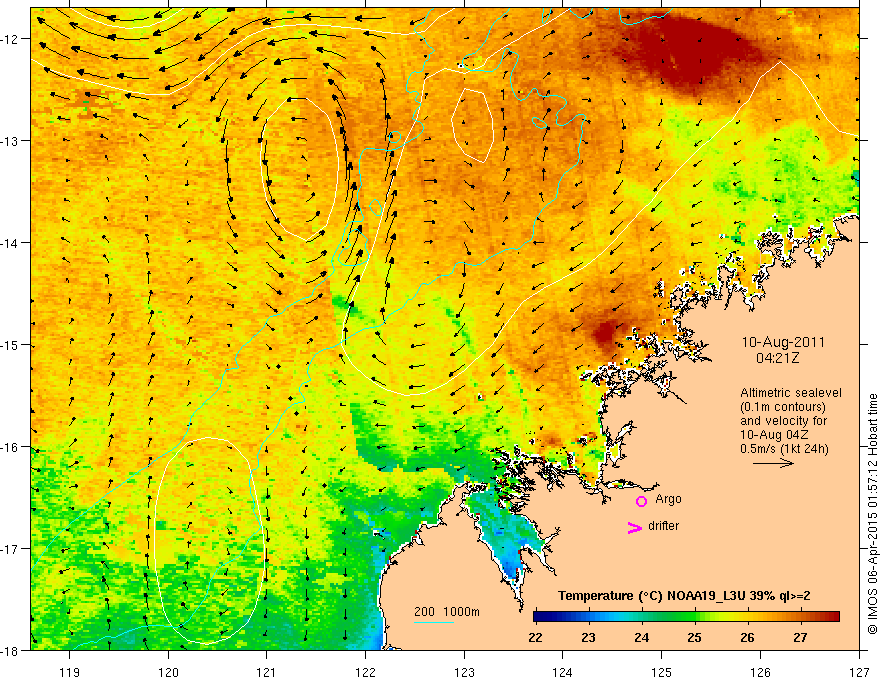Click the 'and velocity for' text line

tap(783, 421)
